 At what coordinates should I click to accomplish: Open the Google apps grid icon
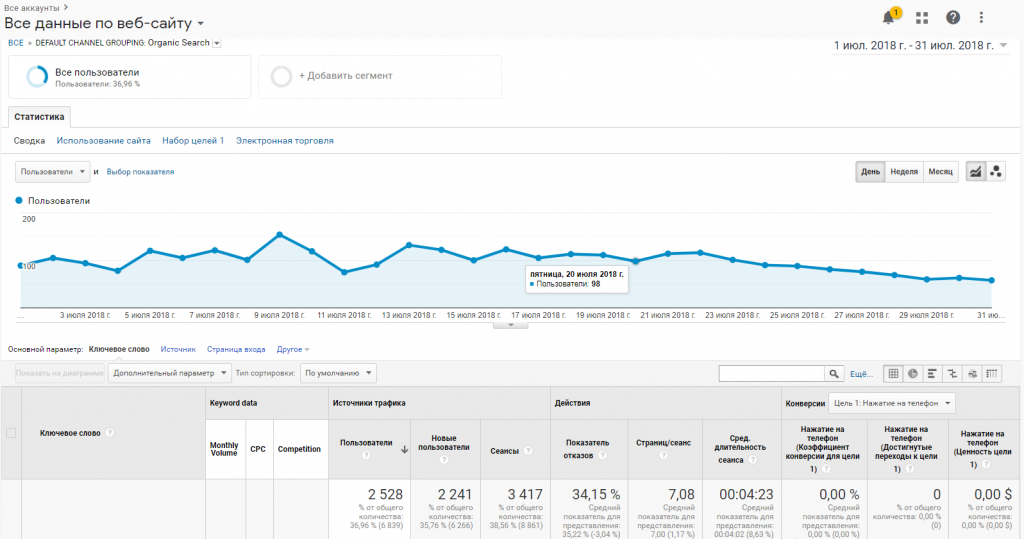coord(922,18)
